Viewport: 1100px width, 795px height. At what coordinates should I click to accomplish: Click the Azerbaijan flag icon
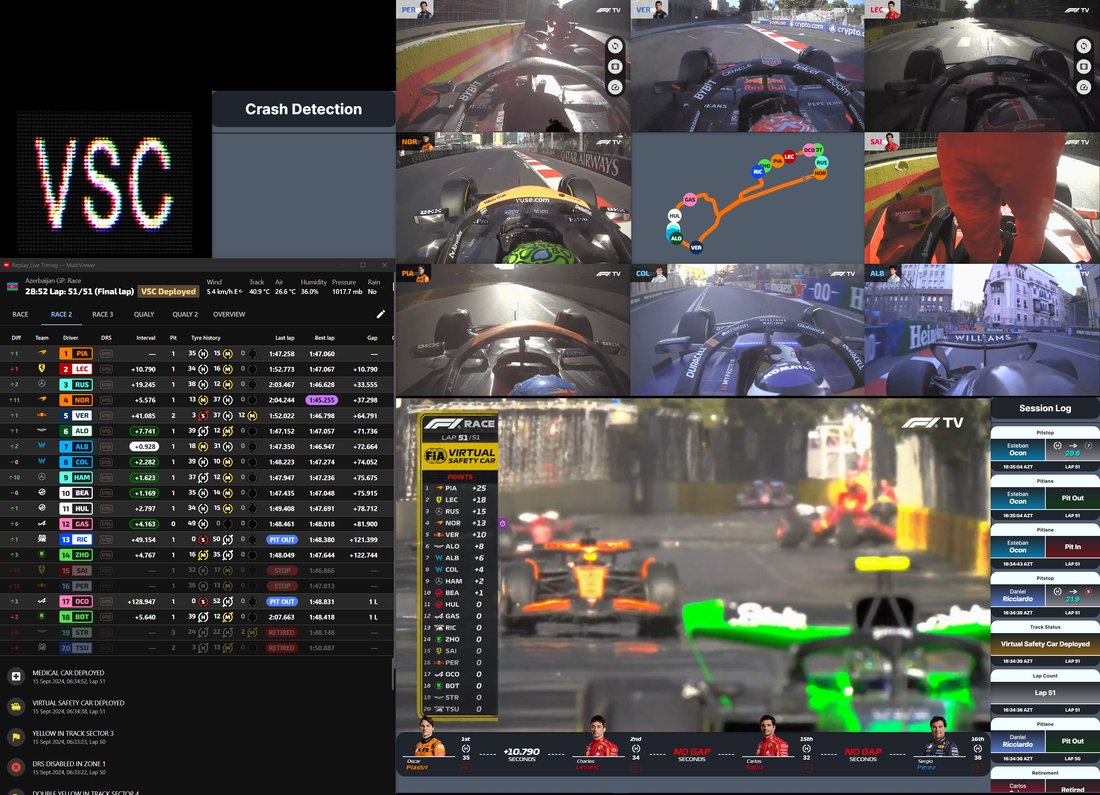13,286
